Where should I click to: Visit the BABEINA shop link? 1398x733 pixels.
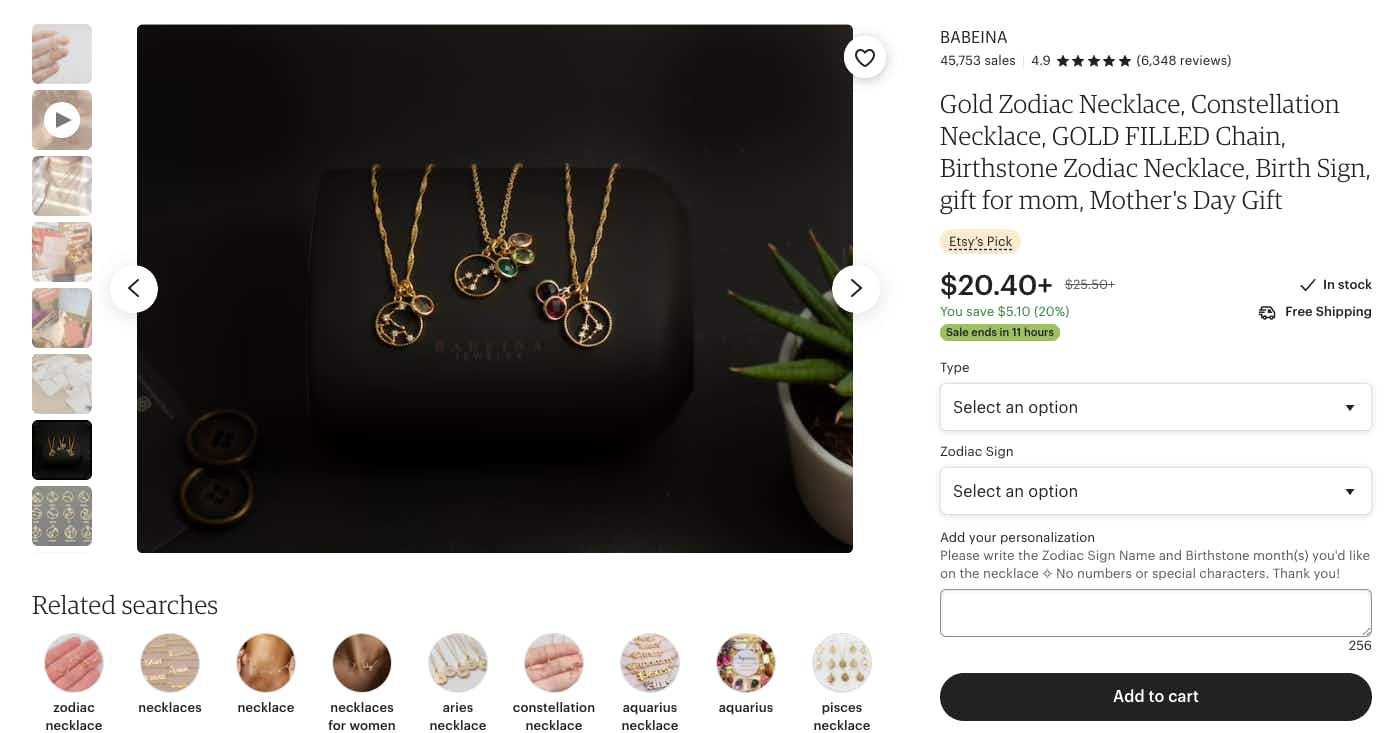coord(973,37)
